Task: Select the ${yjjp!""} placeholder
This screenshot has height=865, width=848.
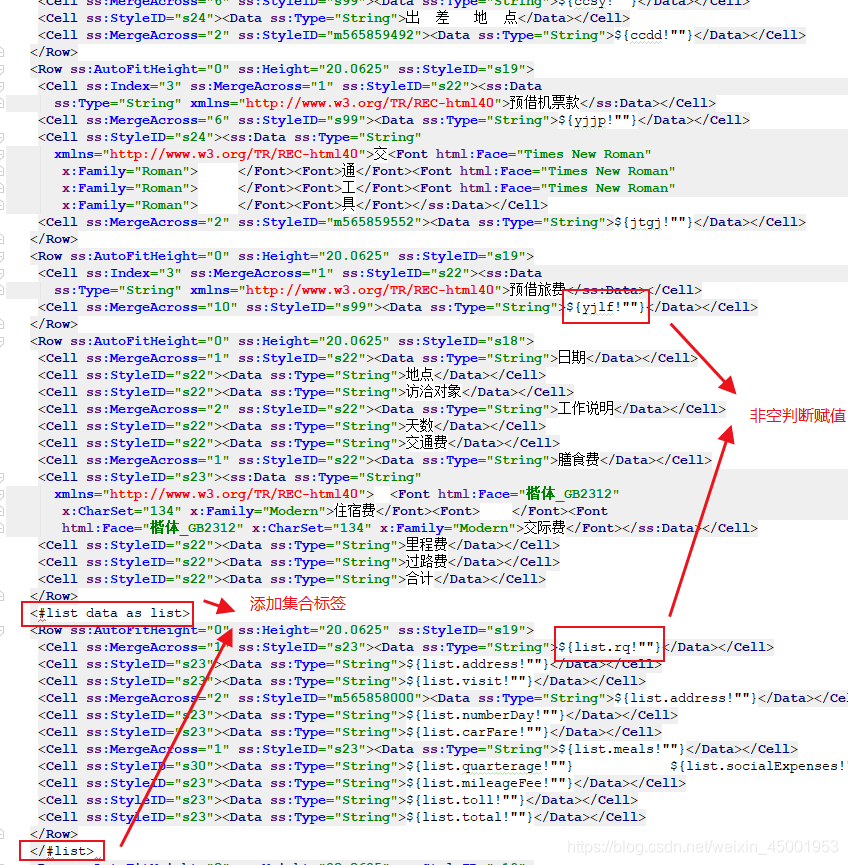Action: pyautogui.click(x=598, y=120)
